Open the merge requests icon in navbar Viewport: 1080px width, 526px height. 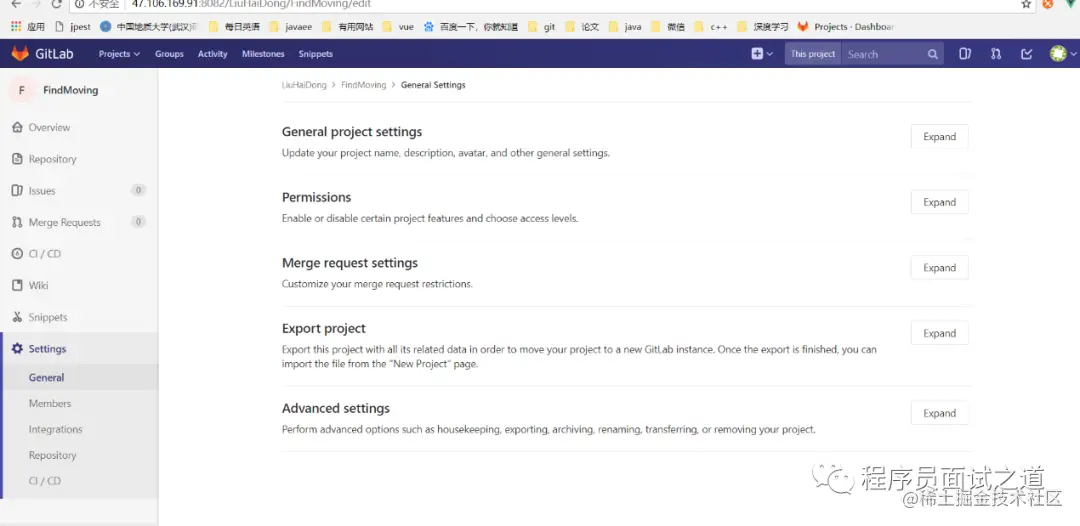tap(996, 54)
